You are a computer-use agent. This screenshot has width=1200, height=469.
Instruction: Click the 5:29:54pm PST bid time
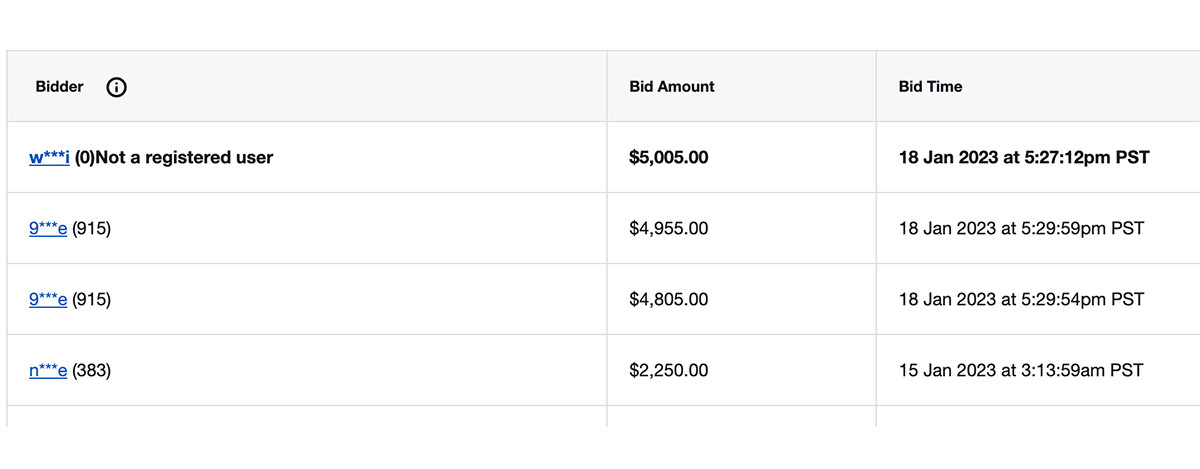pos(1021,299)
